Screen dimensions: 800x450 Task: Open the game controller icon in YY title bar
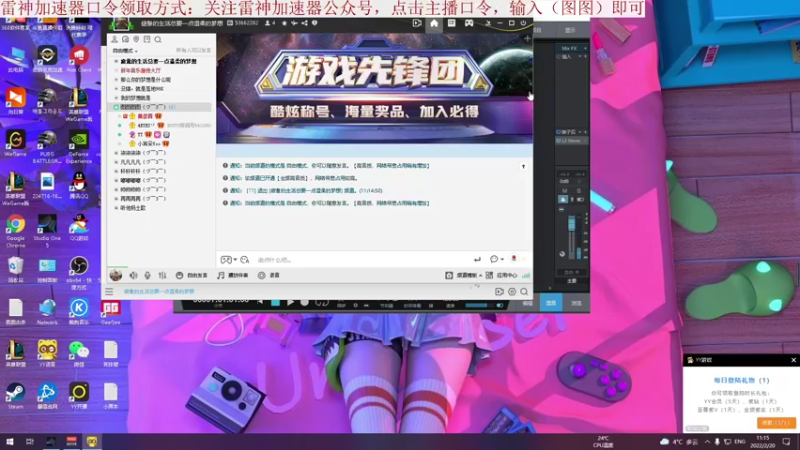click(x=469, y=23)
